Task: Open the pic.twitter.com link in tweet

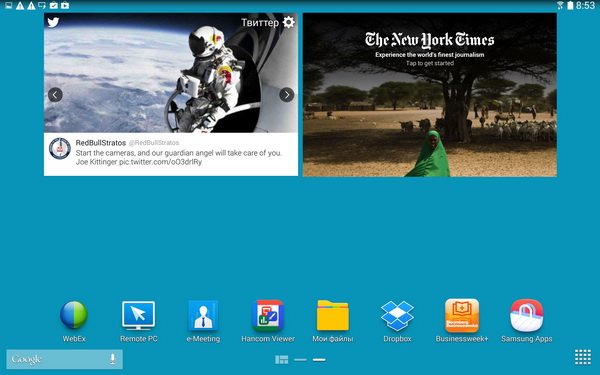Action: (x=160, y=162)
